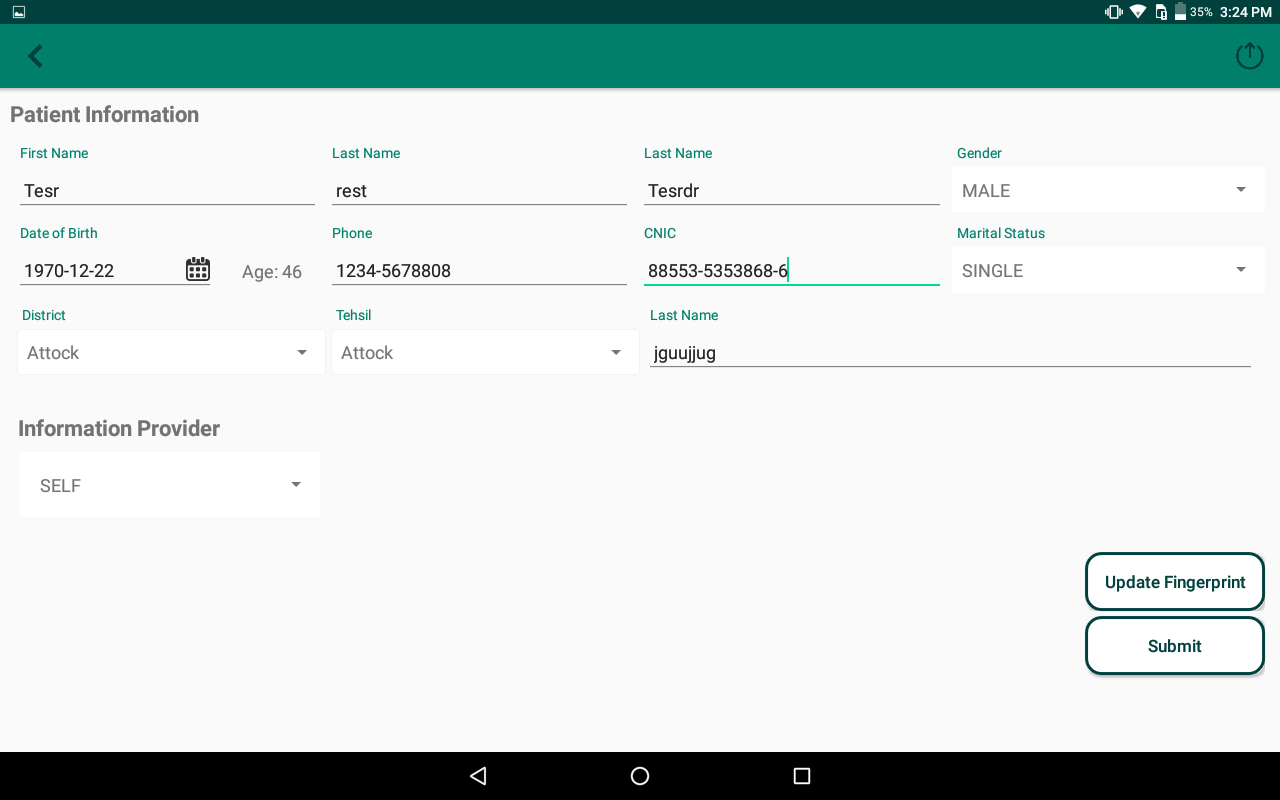
Task: Tap the 3:24 PM clock
Action: (1246, 12)
